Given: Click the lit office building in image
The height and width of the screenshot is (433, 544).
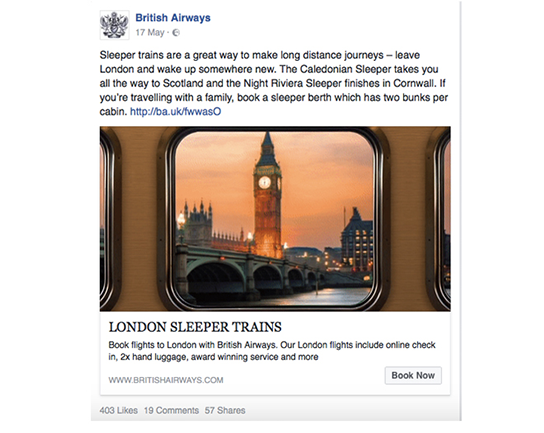Looking at the screenshot, I should pos(357,241).
